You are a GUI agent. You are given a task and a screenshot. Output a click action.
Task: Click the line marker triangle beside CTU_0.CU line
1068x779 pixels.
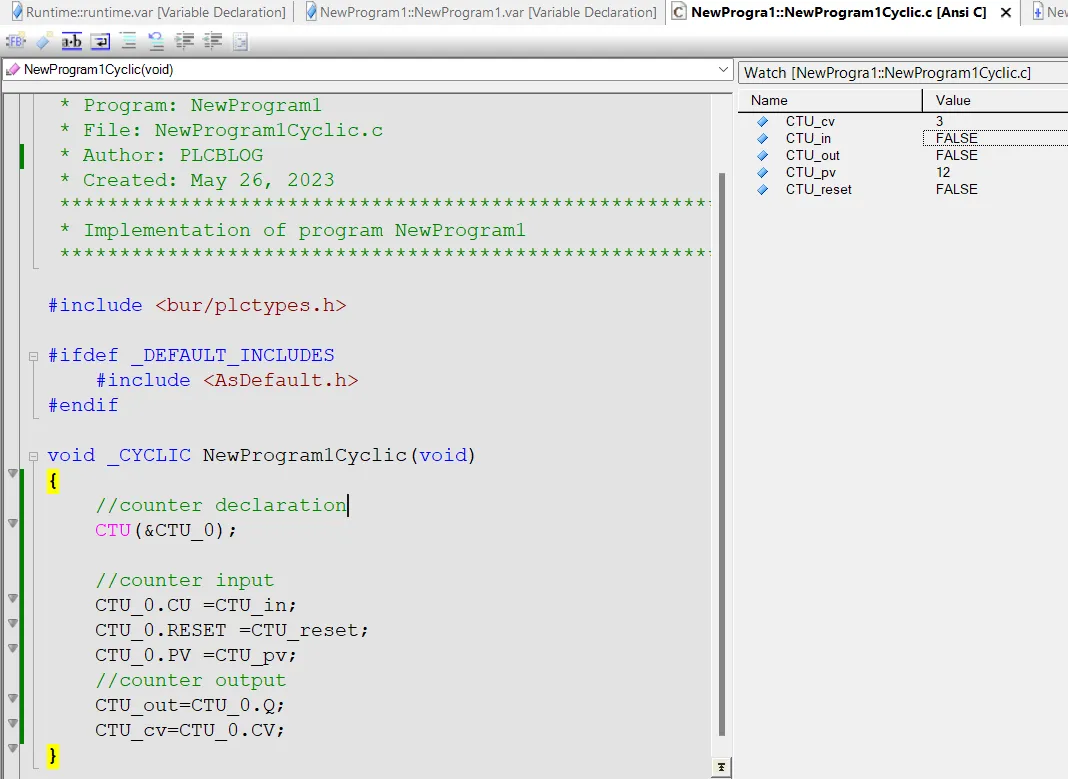coord(12,598)
